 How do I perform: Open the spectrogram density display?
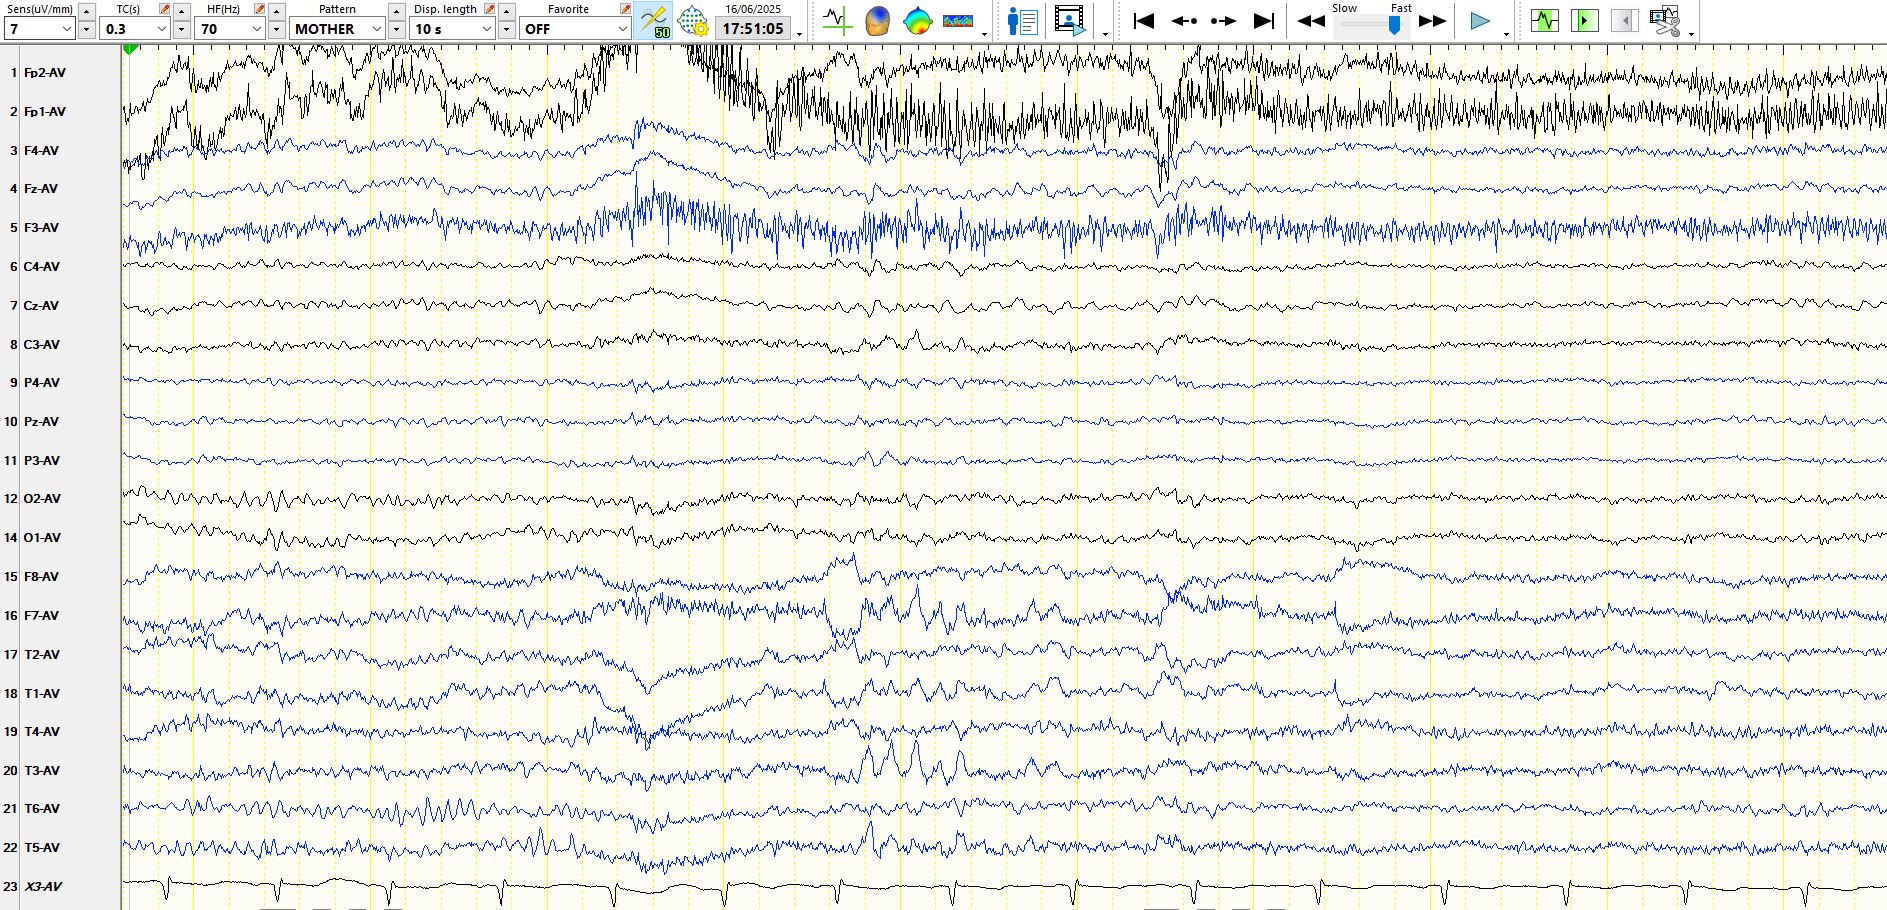pyautogui.click(x=958, y=21)
